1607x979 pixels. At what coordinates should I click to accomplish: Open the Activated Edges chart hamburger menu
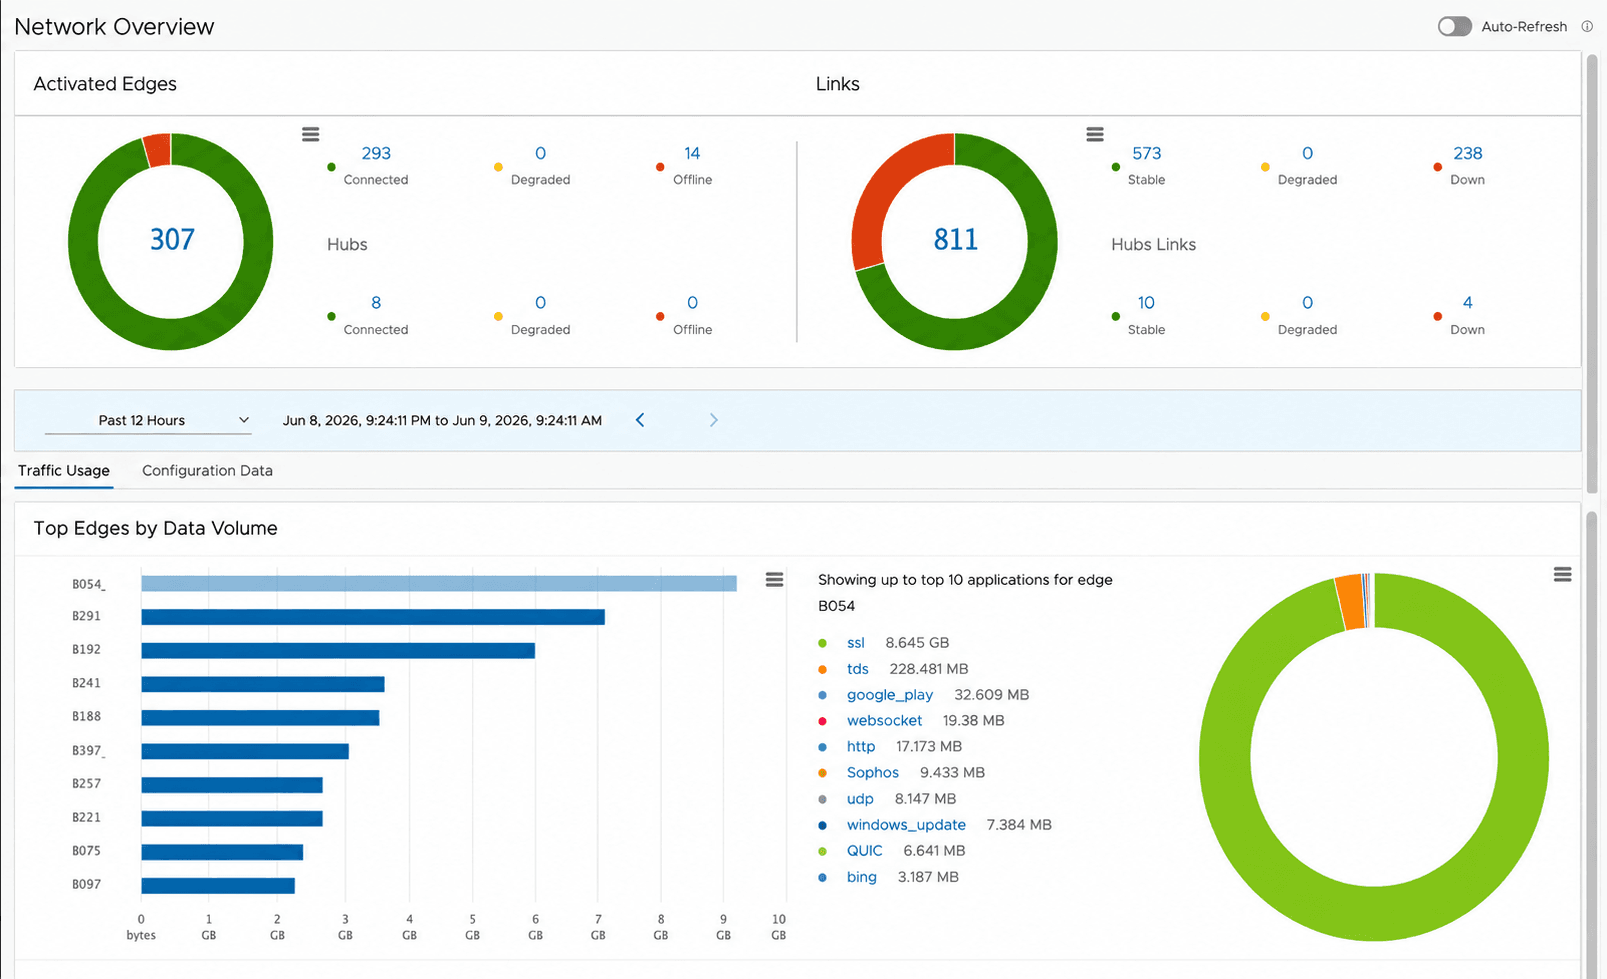click(310, 134)
